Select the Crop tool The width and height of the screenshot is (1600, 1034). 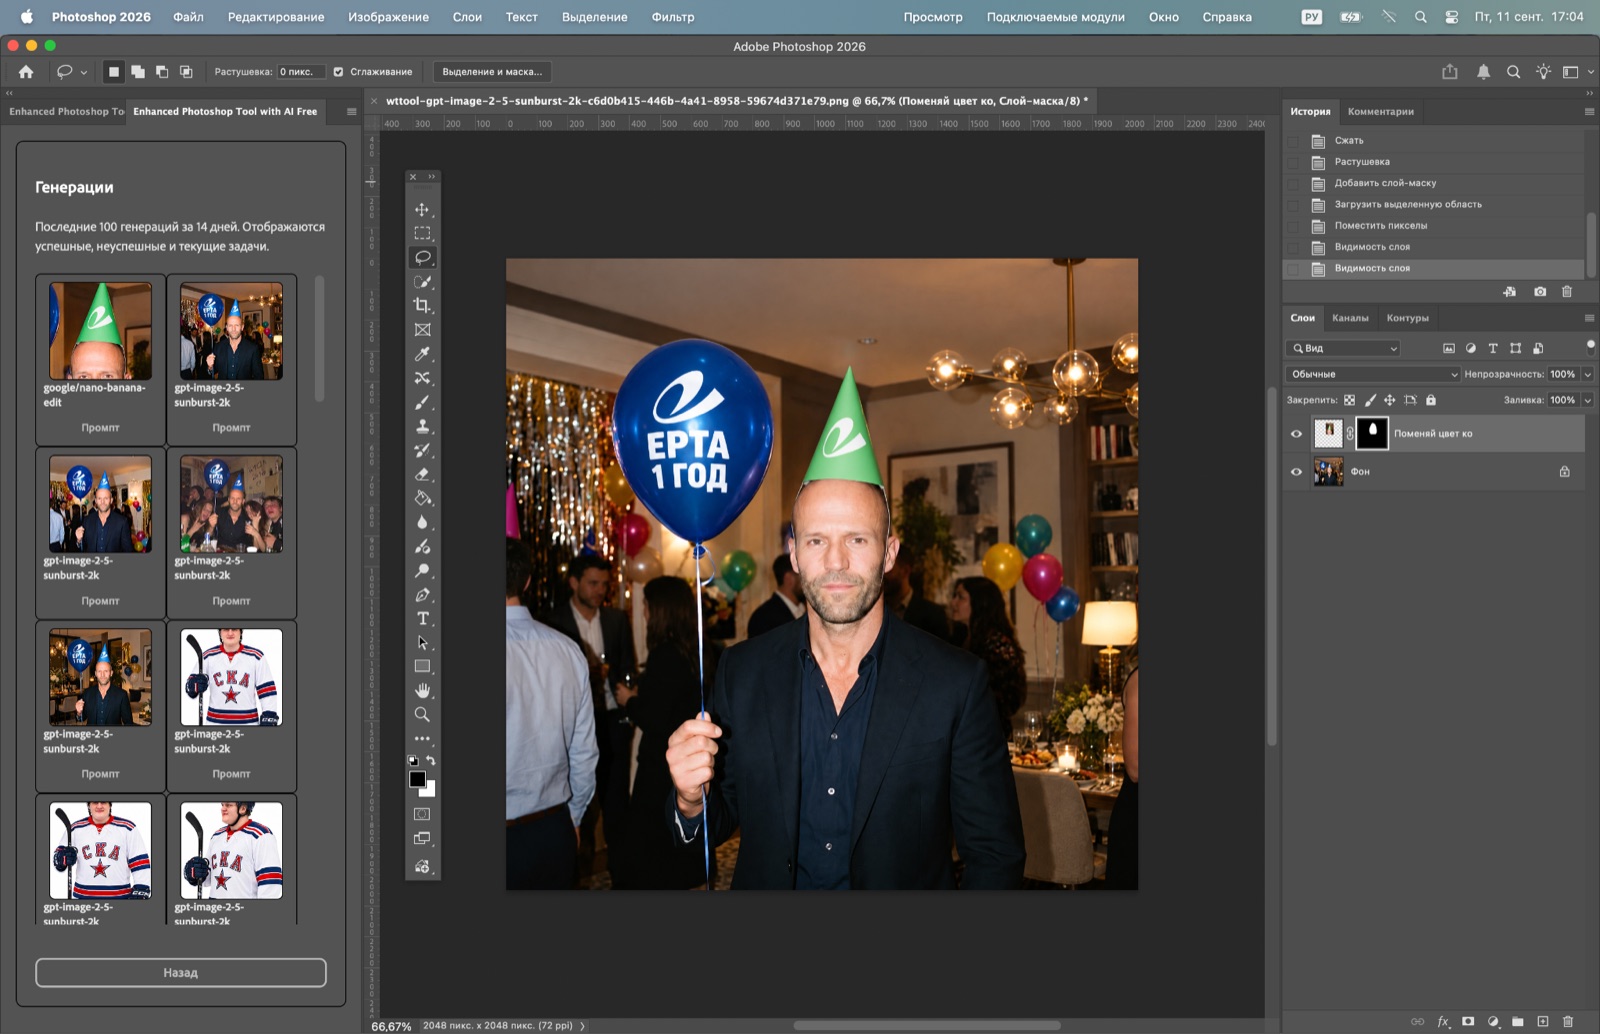pyautogui.click(x=422, y=306)
